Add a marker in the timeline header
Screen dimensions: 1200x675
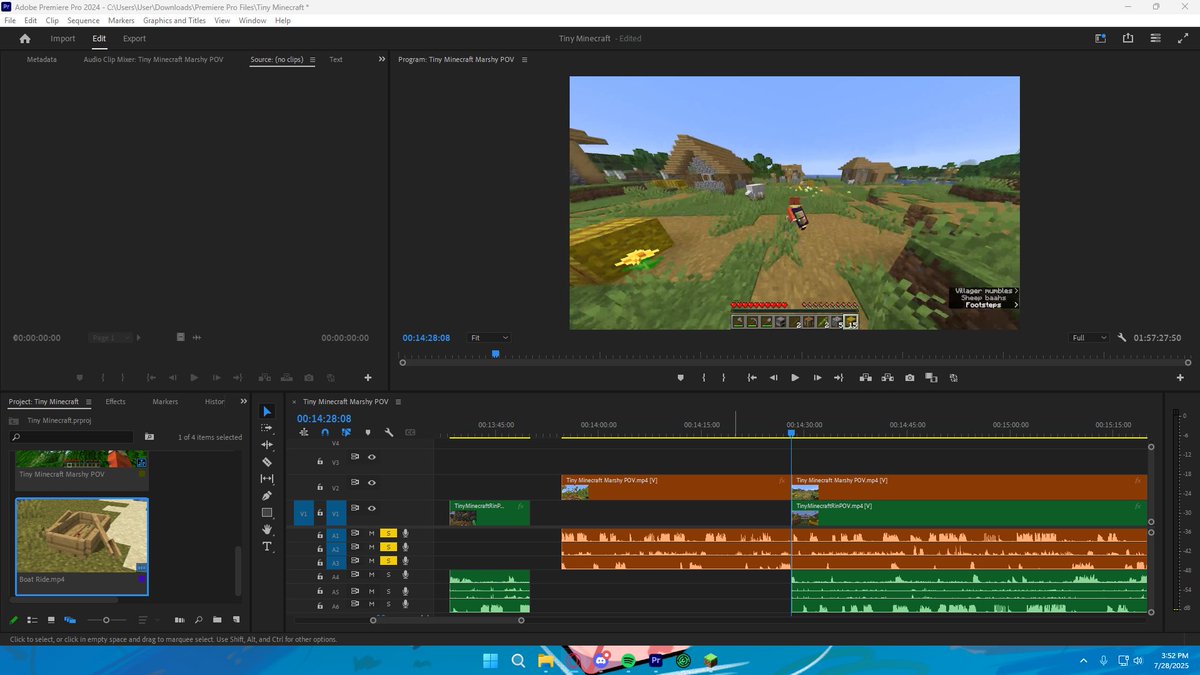(x=368, y=433)
